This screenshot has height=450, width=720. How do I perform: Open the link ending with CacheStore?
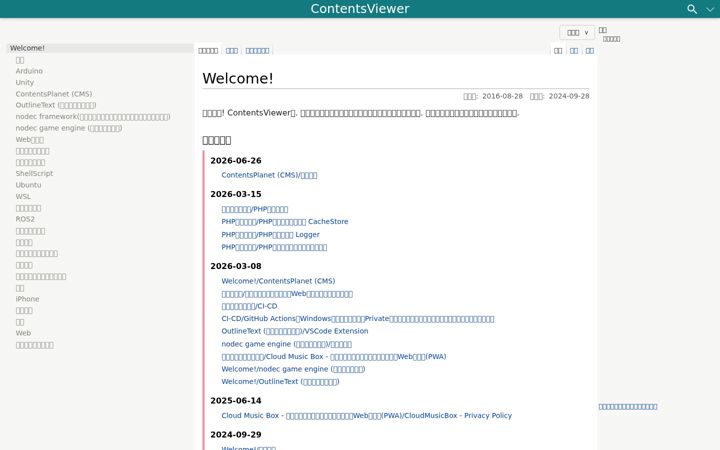pyautogui.click(x=285, y=221)
